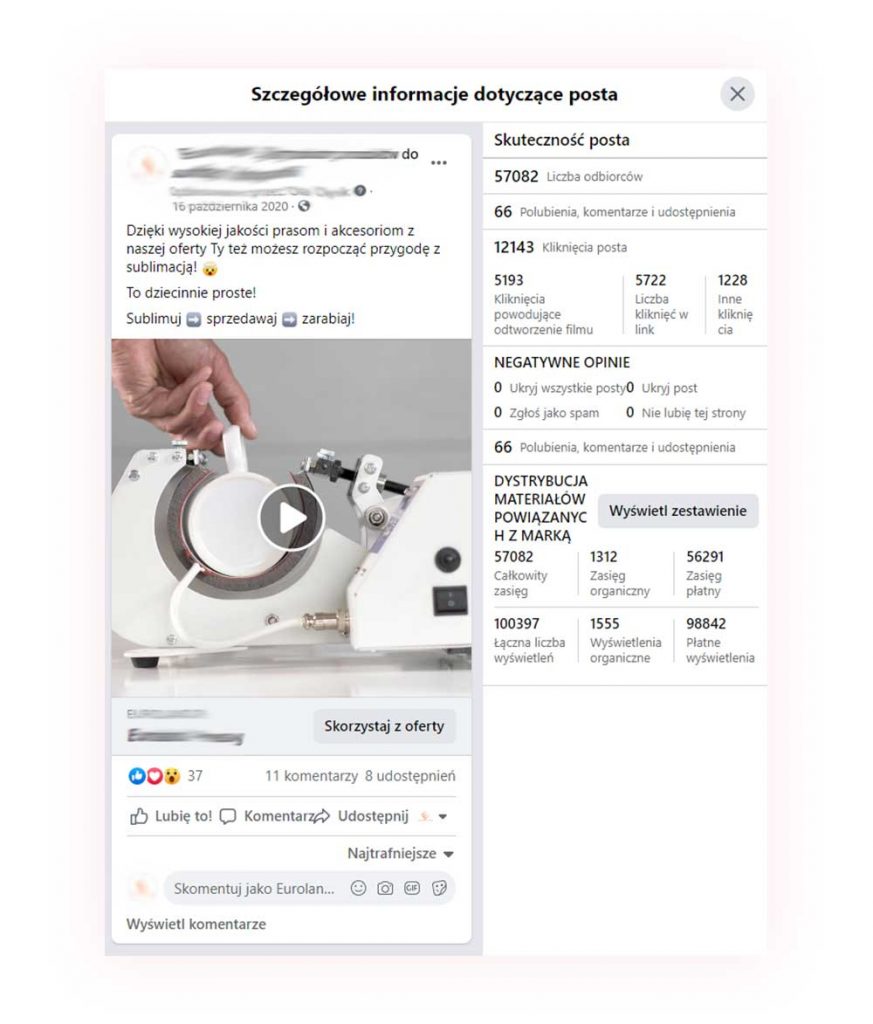Open the profile selector dropdown arrow
873x1024 pixels.
[443, 816]
